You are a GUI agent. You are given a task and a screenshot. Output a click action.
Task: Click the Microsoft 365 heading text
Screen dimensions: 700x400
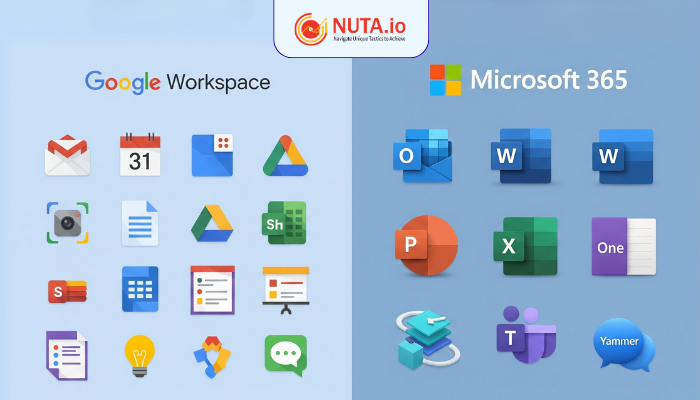(x=549, y=80)
